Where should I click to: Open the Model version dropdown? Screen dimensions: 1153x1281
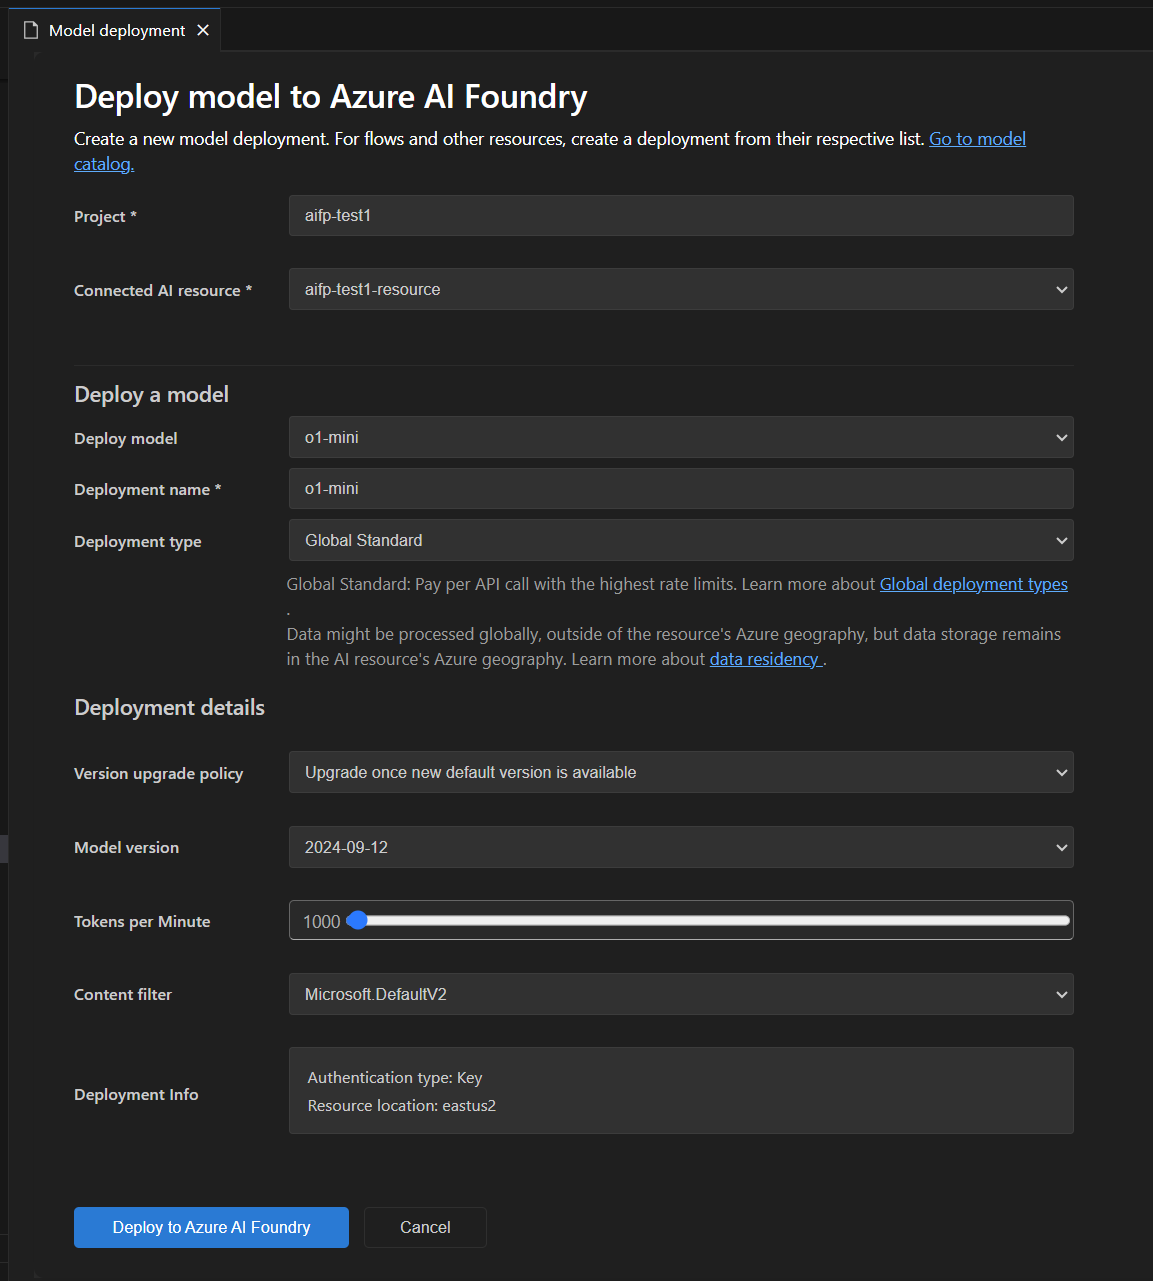tap(680, 847)
